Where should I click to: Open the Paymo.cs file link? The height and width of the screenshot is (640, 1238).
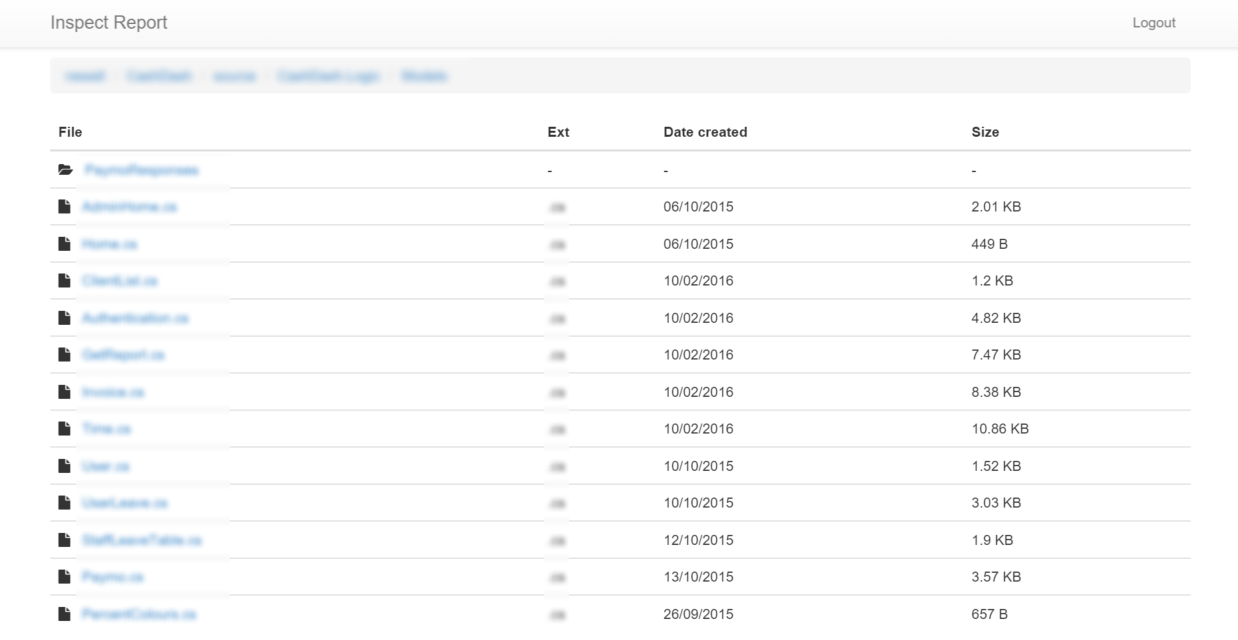tap(114, 577)
